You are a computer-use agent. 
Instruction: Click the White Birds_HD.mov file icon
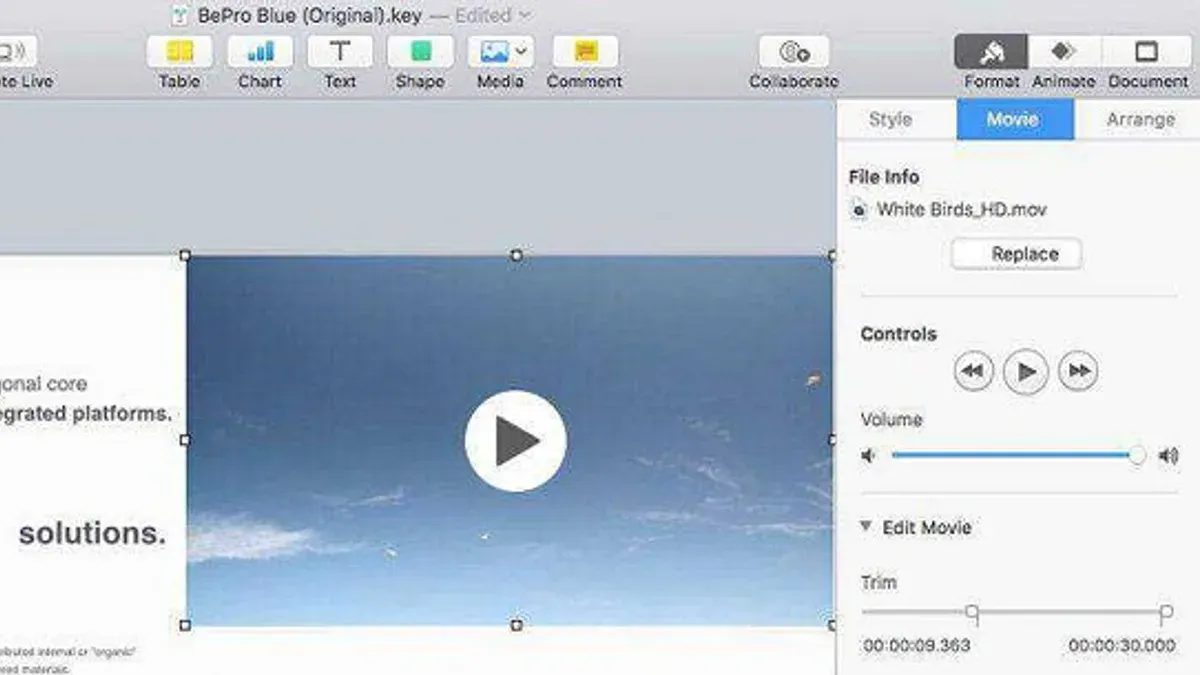[859, 209]
